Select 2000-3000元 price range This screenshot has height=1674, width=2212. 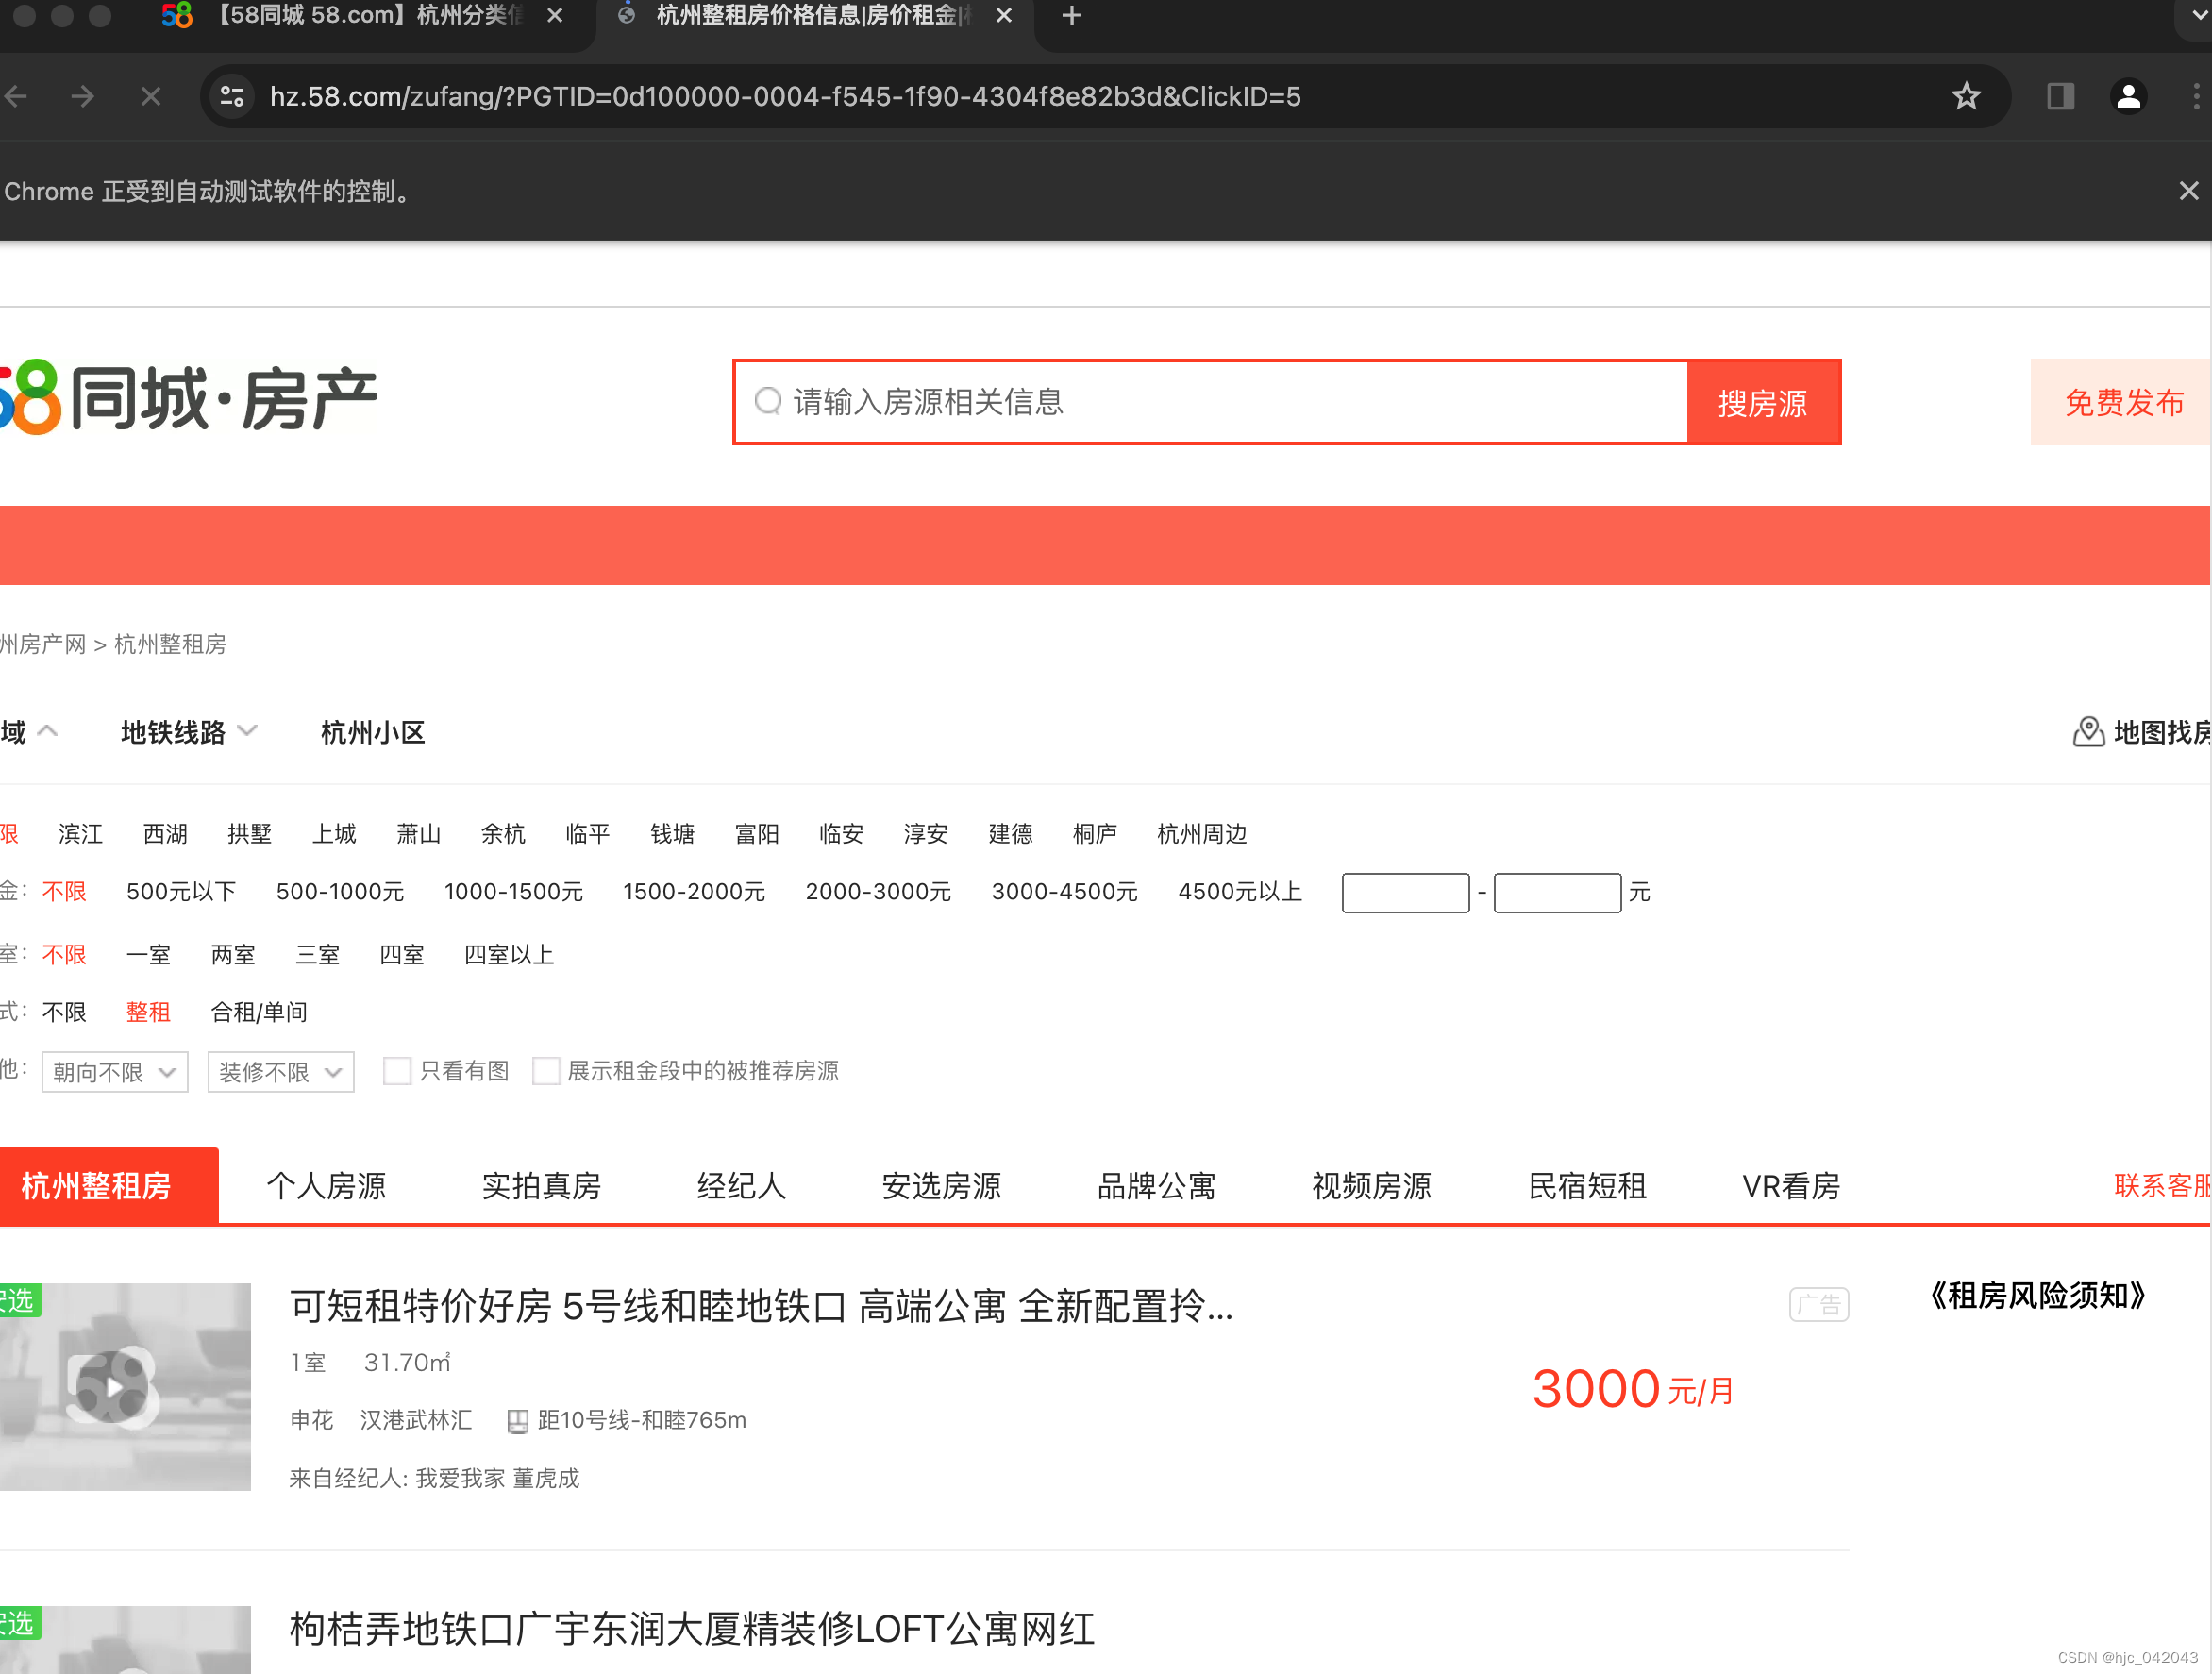point(878,891)
